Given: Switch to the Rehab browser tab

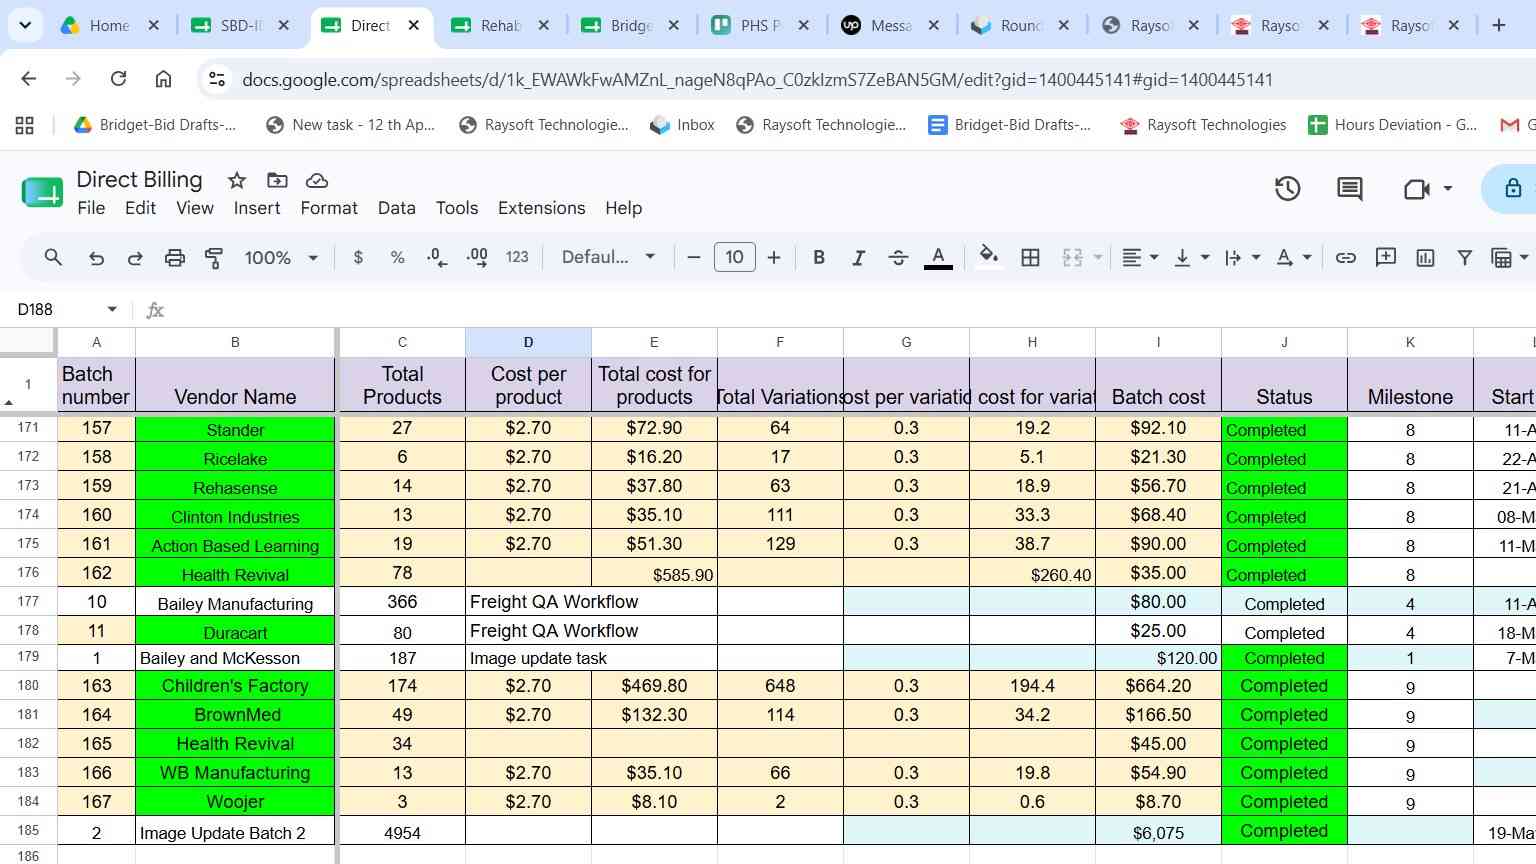Looking at the screenshot, I should point(500,26).
